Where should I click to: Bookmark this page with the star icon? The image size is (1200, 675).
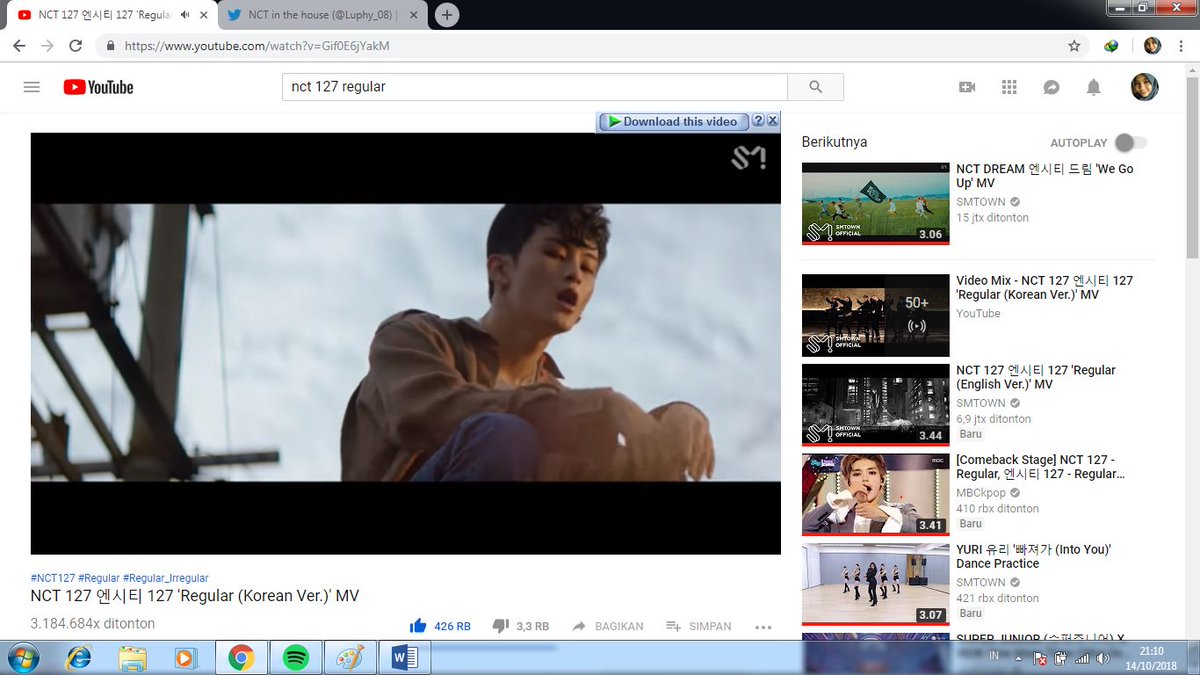1074,46
